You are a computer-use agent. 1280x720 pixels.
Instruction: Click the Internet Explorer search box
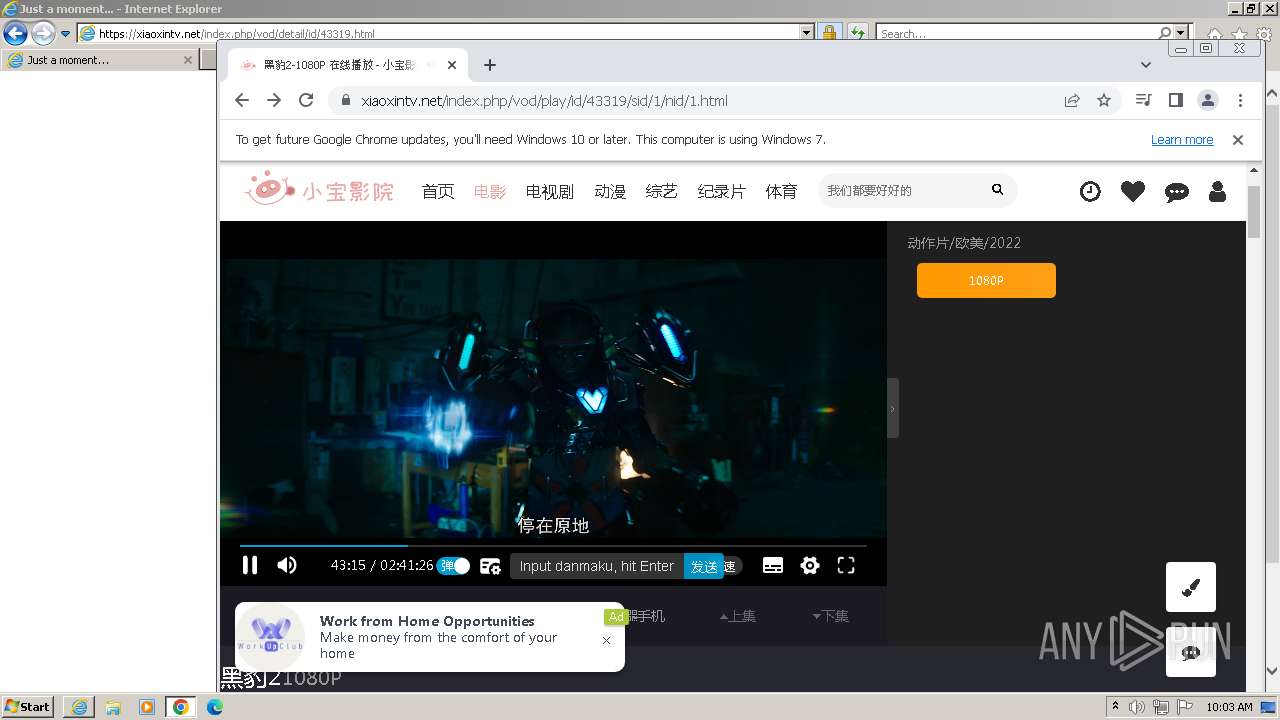click(x=1017, y=33)
